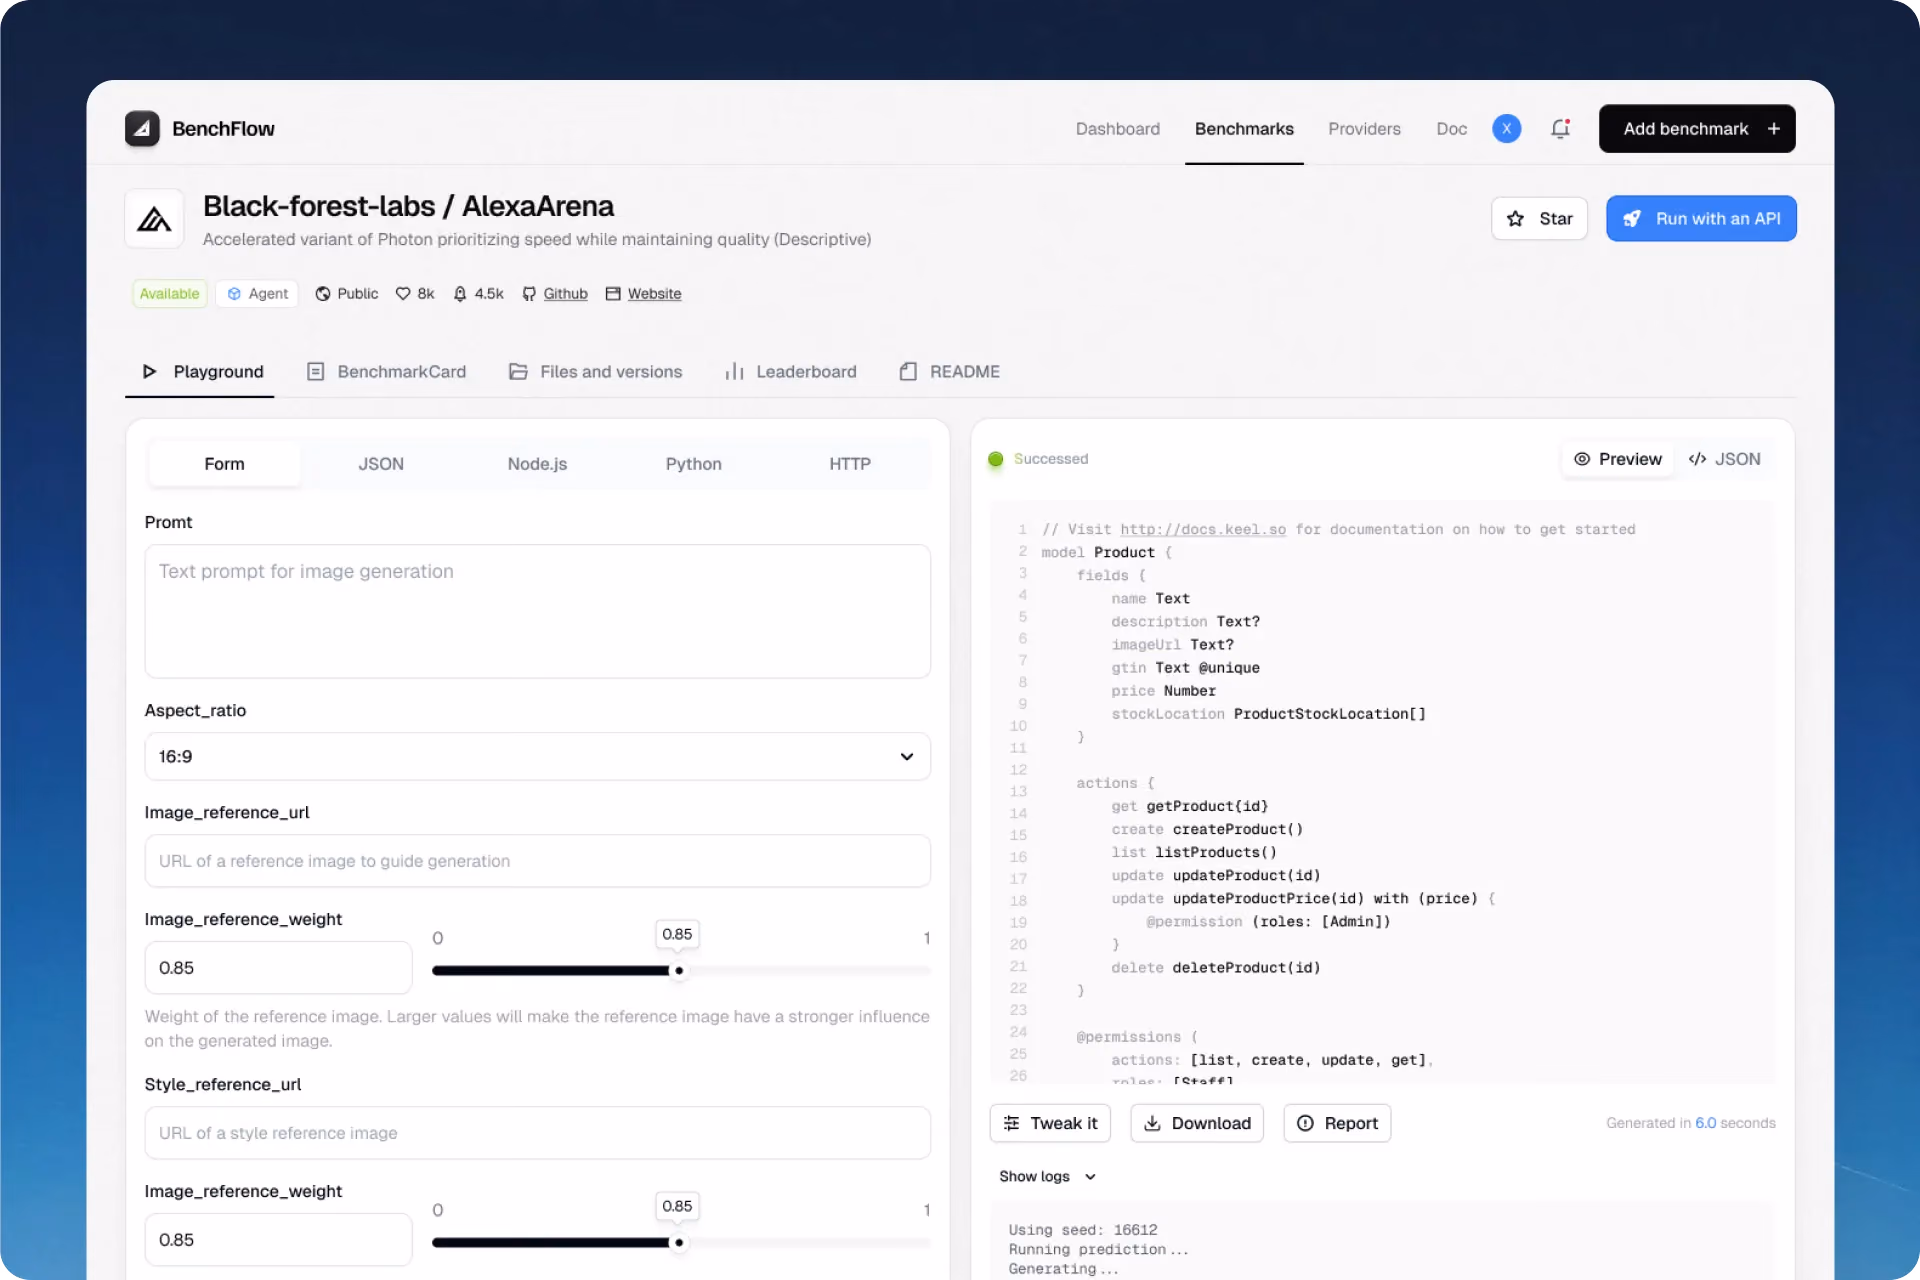Click Run with an API button

pos(1701,218)
